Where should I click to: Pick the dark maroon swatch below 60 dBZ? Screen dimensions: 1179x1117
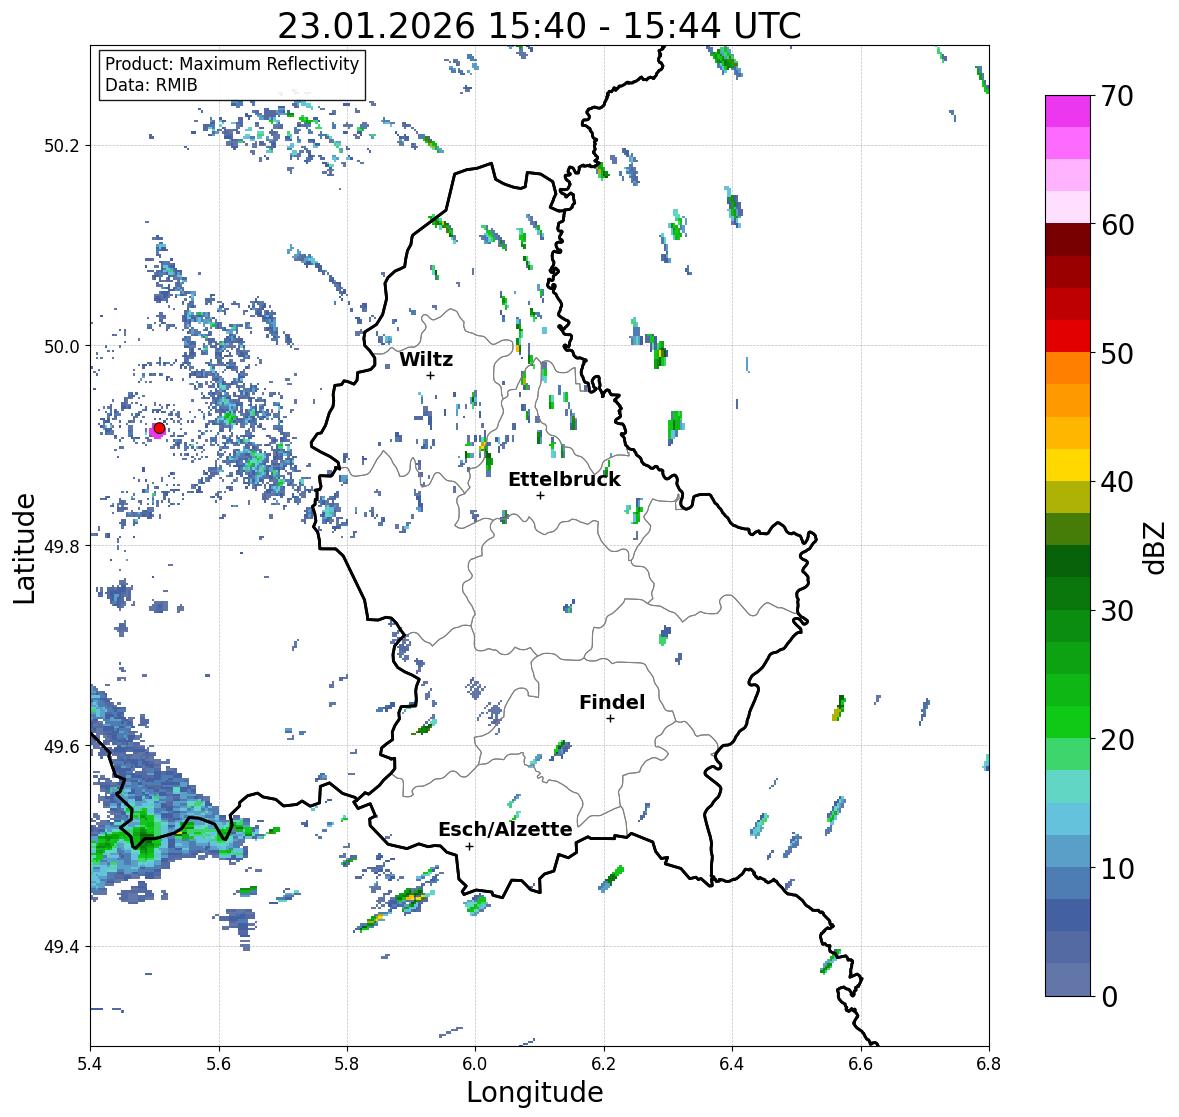point(1068,240)
